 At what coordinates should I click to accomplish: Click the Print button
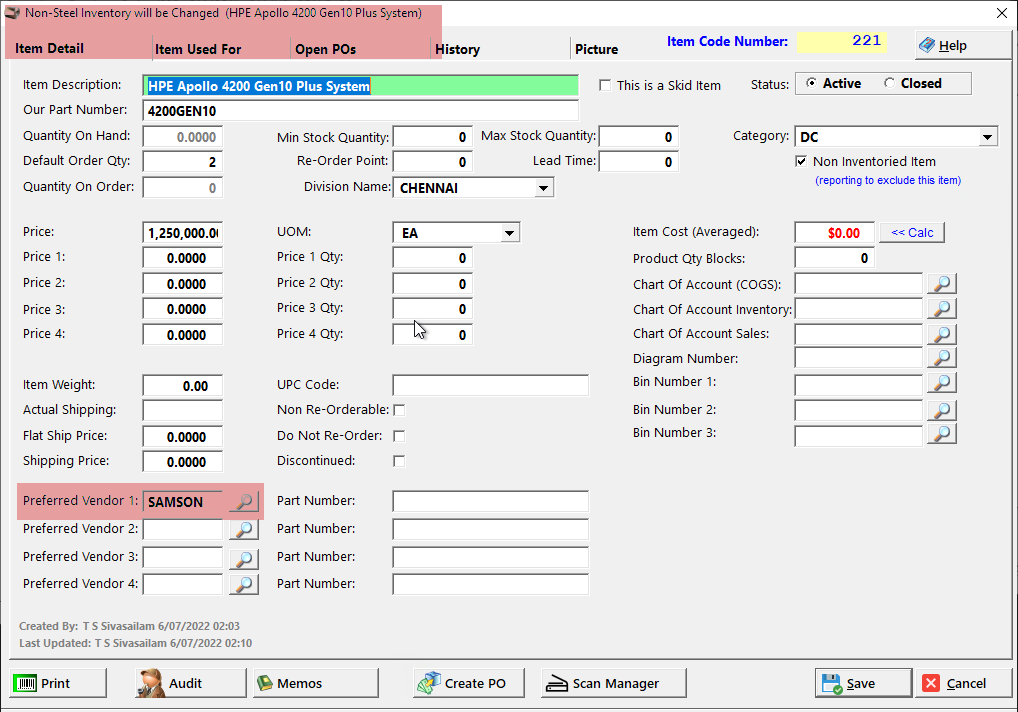(x=58, y=683)
